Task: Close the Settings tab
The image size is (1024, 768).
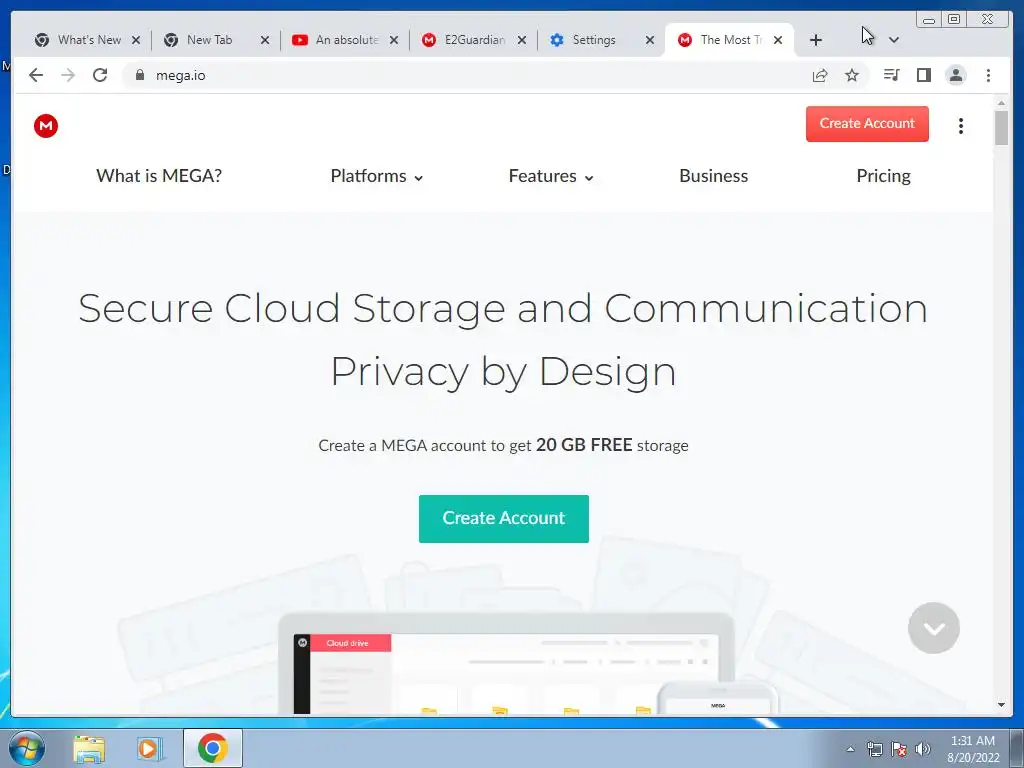Action: click(x=650, y=40)
